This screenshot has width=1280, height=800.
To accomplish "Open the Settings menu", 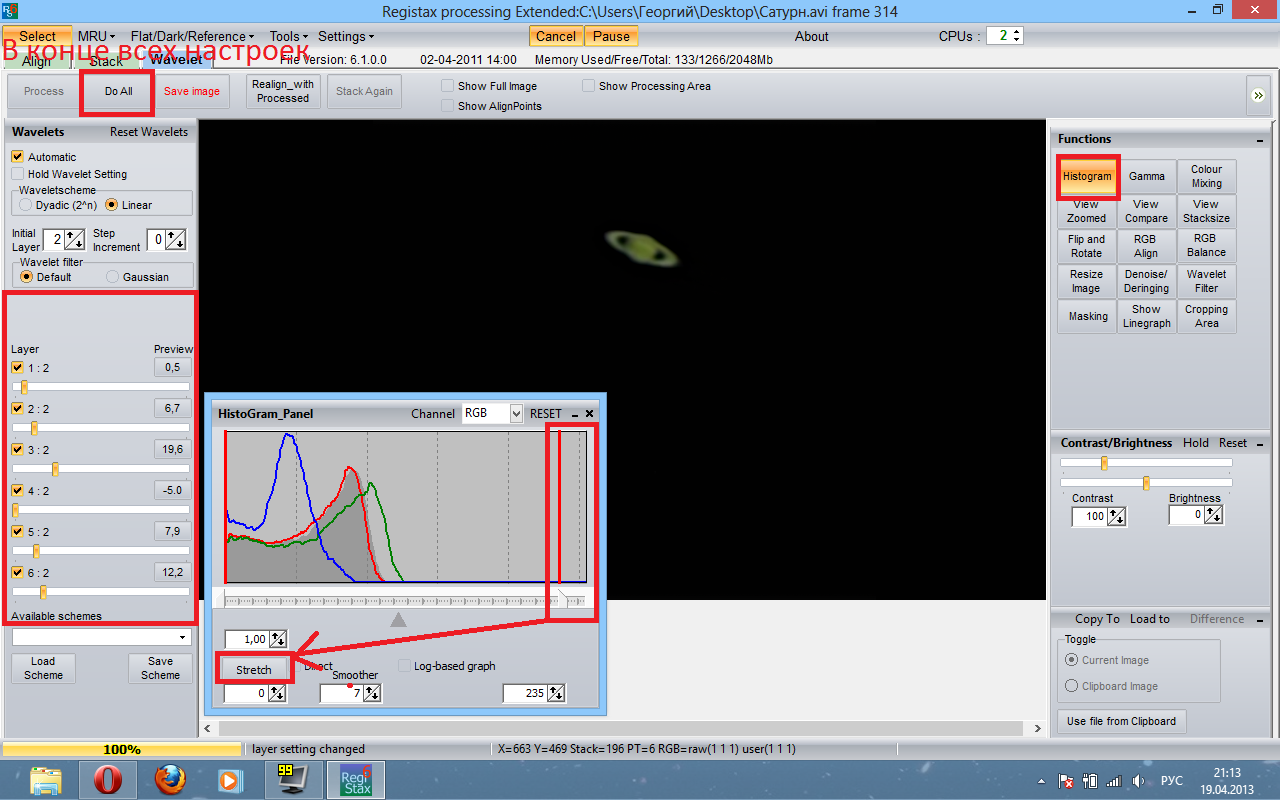I will point(347,36).
